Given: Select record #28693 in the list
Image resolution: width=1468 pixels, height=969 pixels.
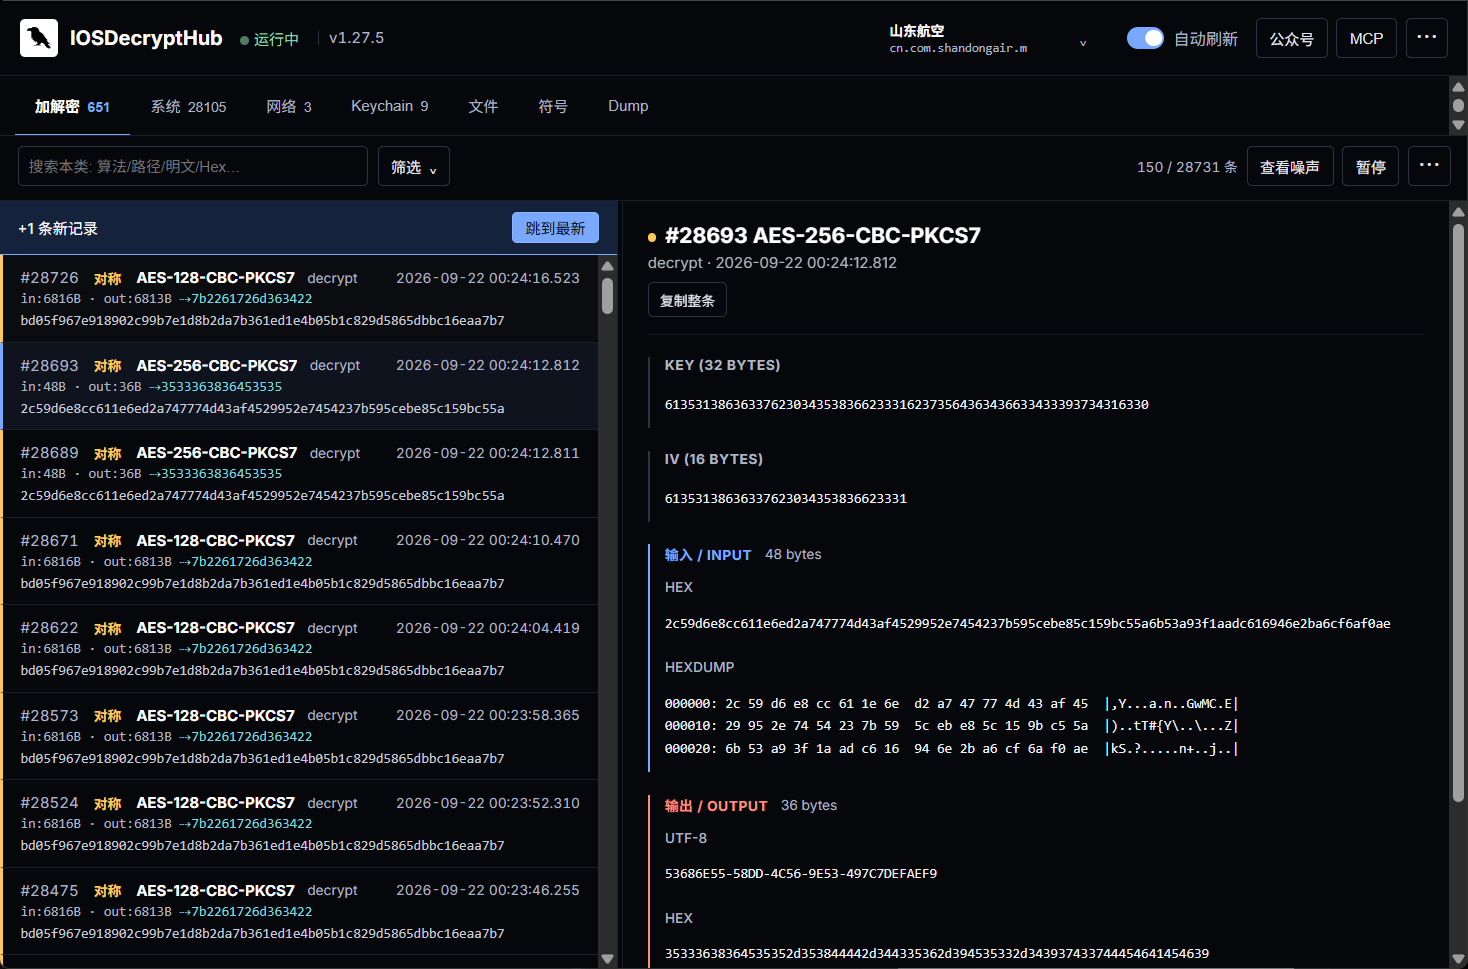Looking at the screenshot, I should [300, 386].
